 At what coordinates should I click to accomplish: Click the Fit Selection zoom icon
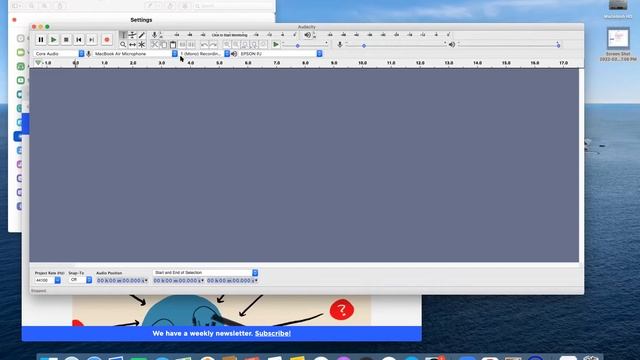pos(245,44)
